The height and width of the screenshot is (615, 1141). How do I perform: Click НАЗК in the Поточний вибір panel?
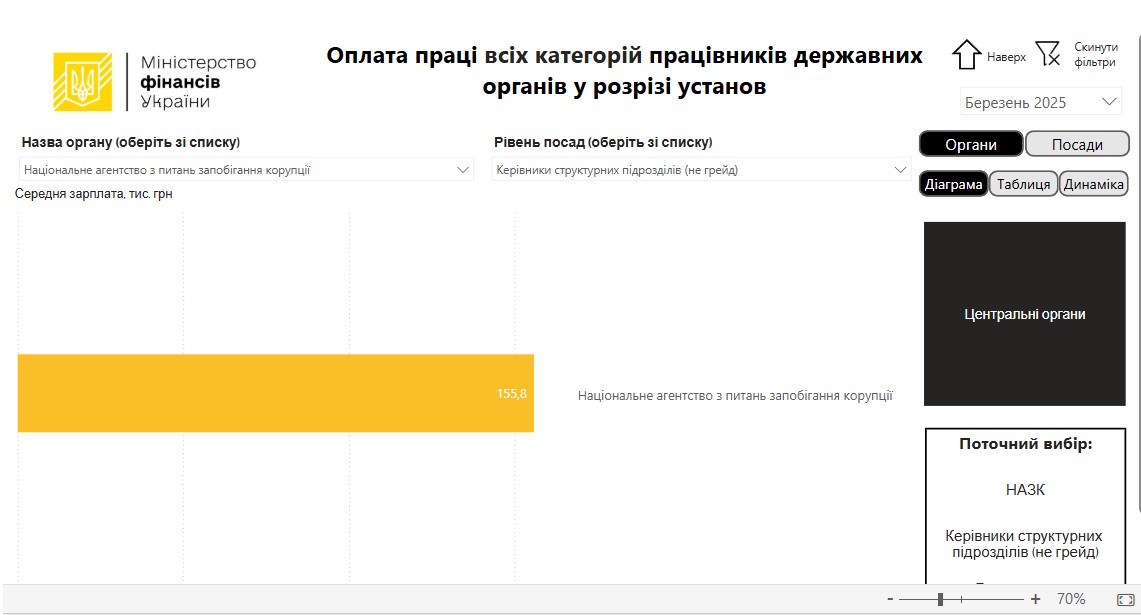[1025, 490]
